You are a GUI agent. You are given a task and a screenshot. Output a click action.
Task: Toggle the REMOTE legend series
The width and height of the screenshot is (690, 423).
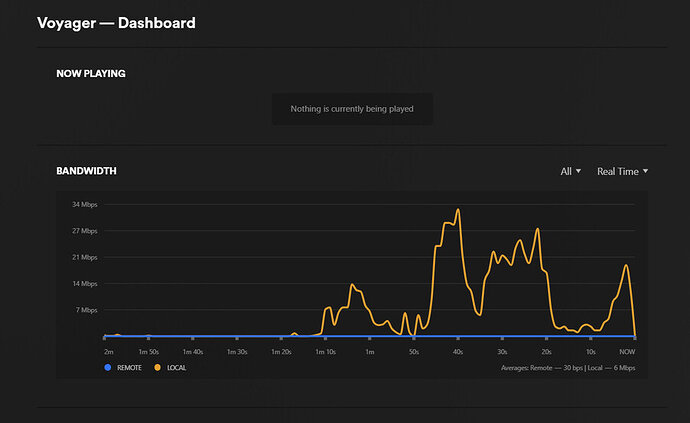[123, 368]
